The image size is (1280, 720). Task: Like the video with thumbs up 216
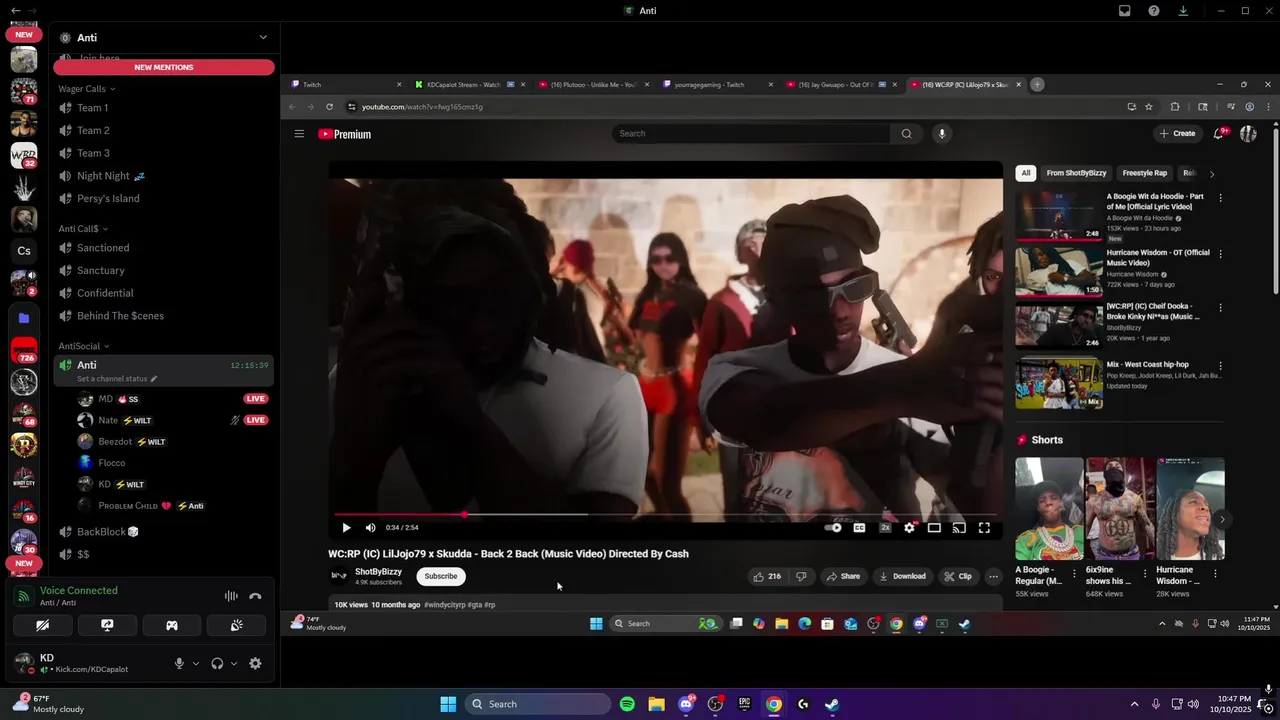pos(767,576)
